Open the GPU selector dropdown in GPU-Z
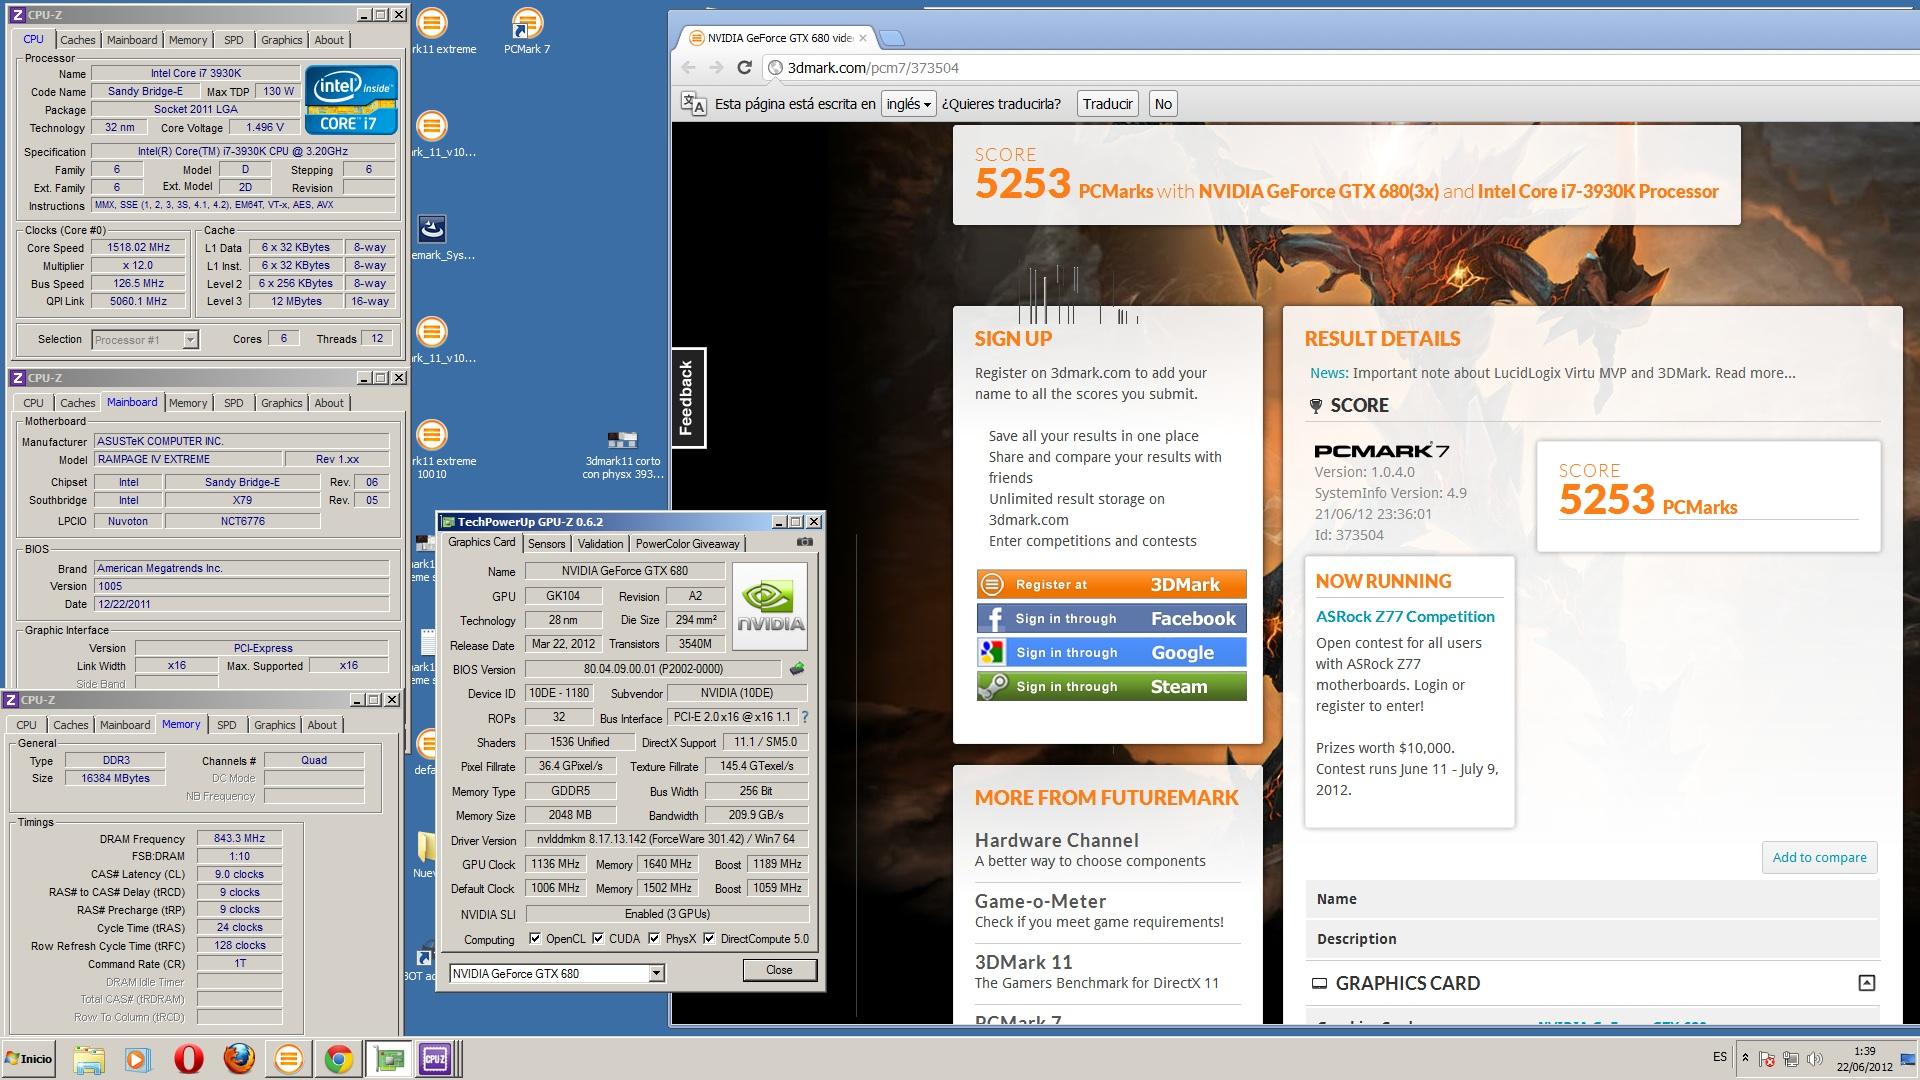This screenshot has height=1080, width=1920. point(656,973)
